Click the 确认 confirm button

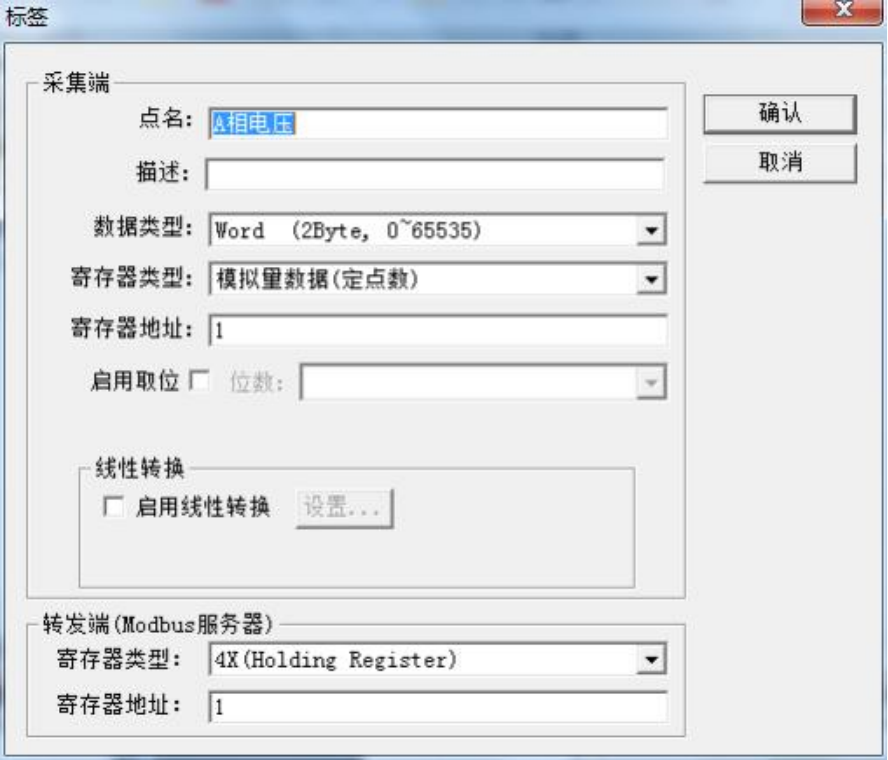tap(780, 114)
